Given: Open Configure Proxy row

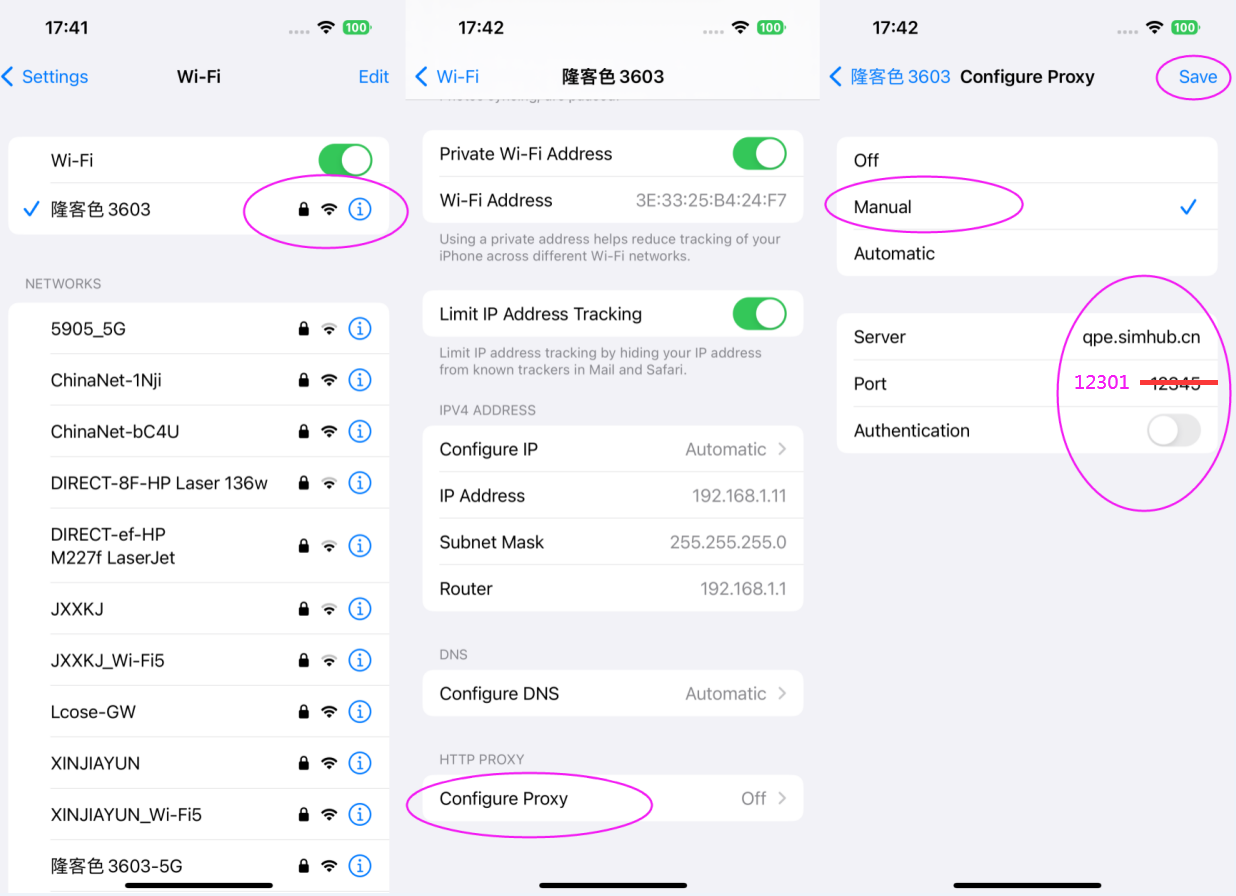Looking at the screenshot, I should point(613,798).
